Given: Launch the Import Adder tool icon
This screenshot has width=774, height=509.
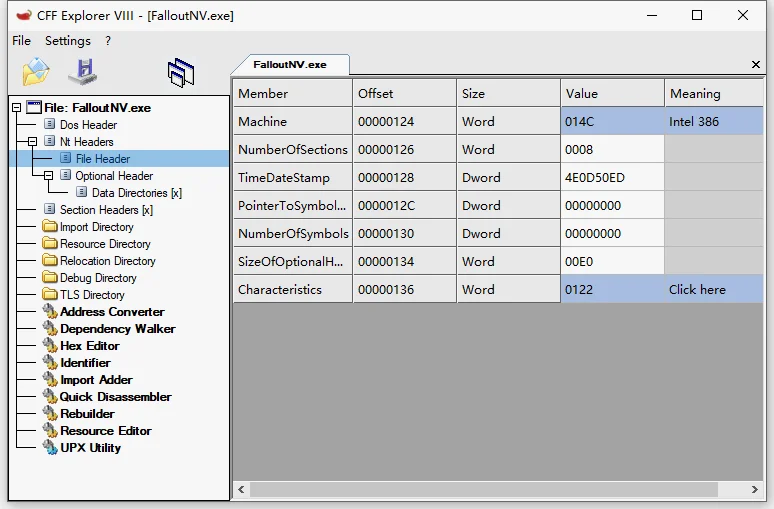Looking at the screenshot, I should click(50, 379).
